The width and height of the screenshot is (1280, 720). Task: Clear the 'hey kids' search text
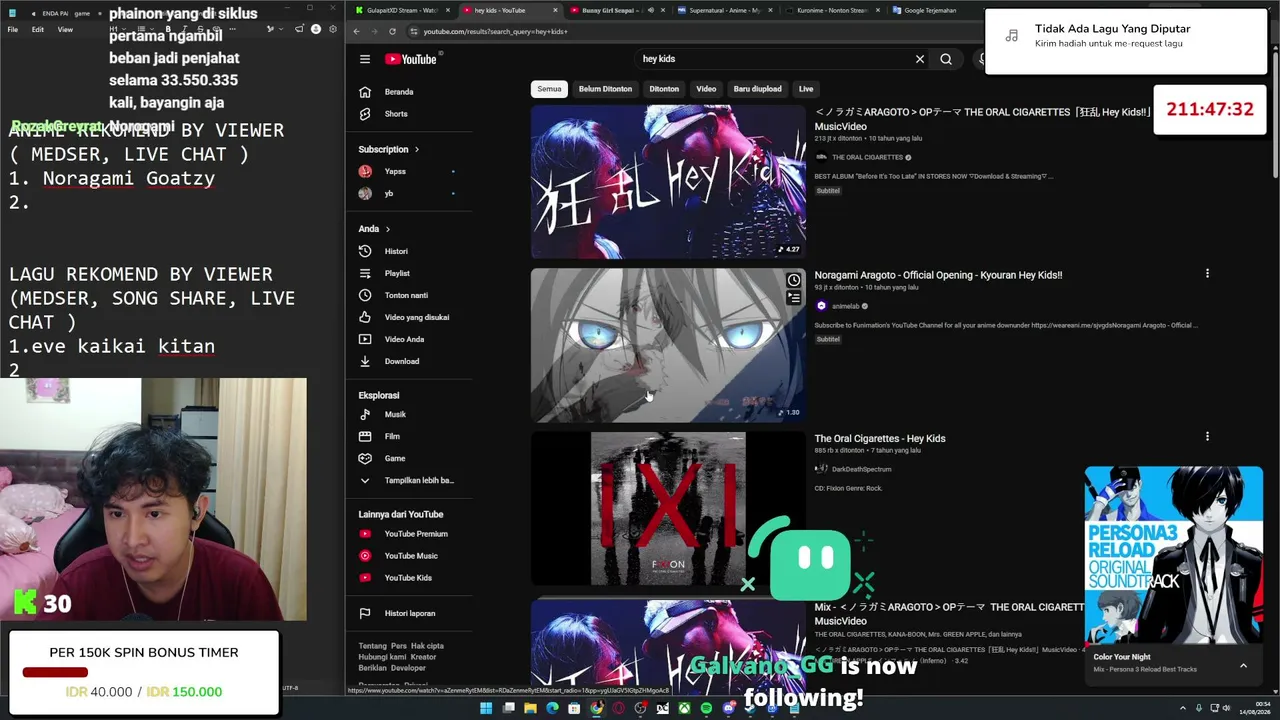click(x=920, y=59)
